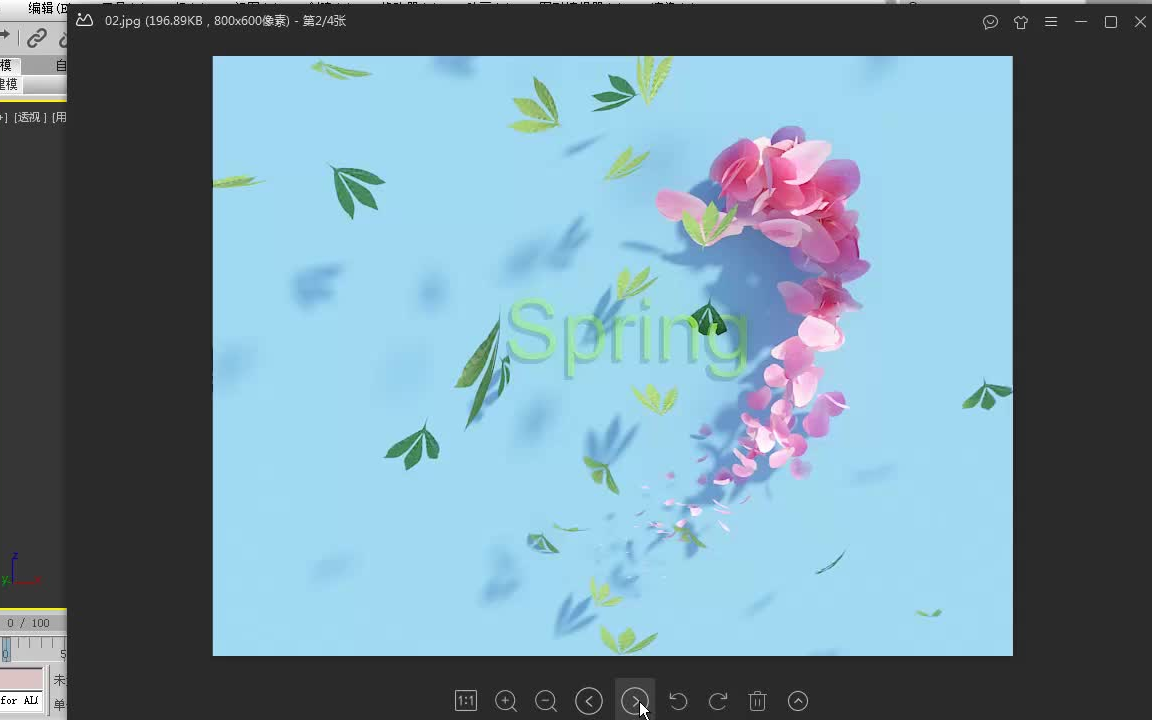Go back to the previous image
The image size is (1152, 720).
click(589, 701)
